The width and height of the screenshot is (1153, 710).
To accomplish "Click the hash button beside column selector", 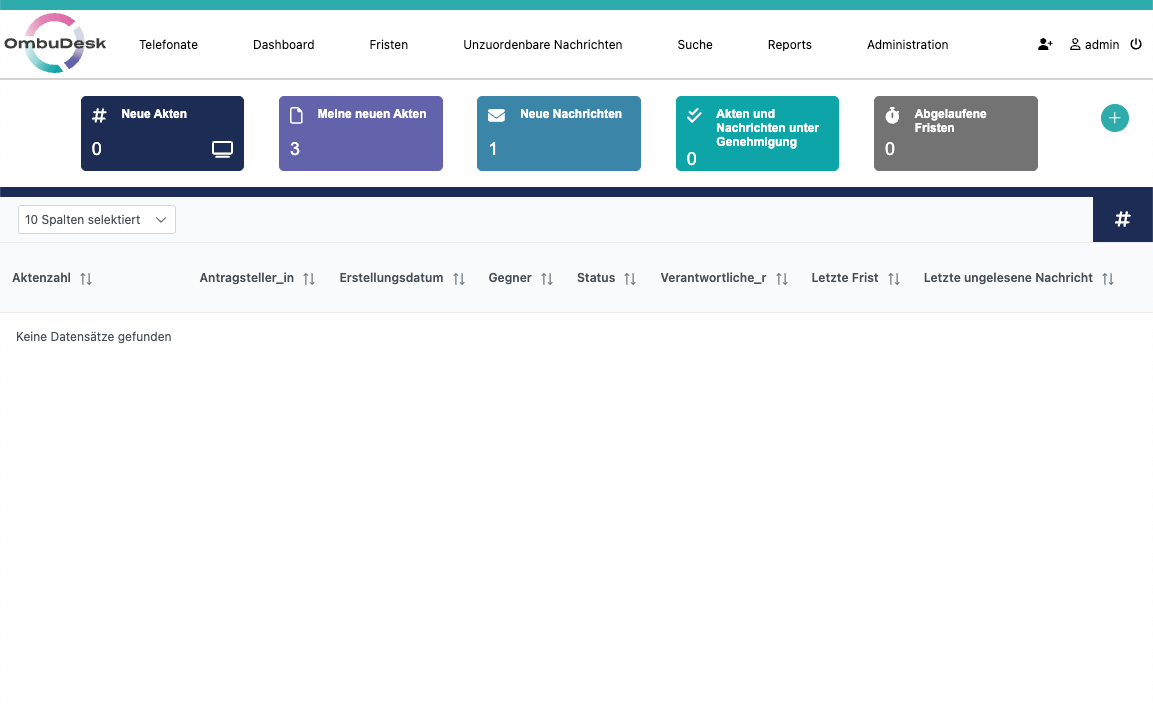I will (x=1122, y=219).
